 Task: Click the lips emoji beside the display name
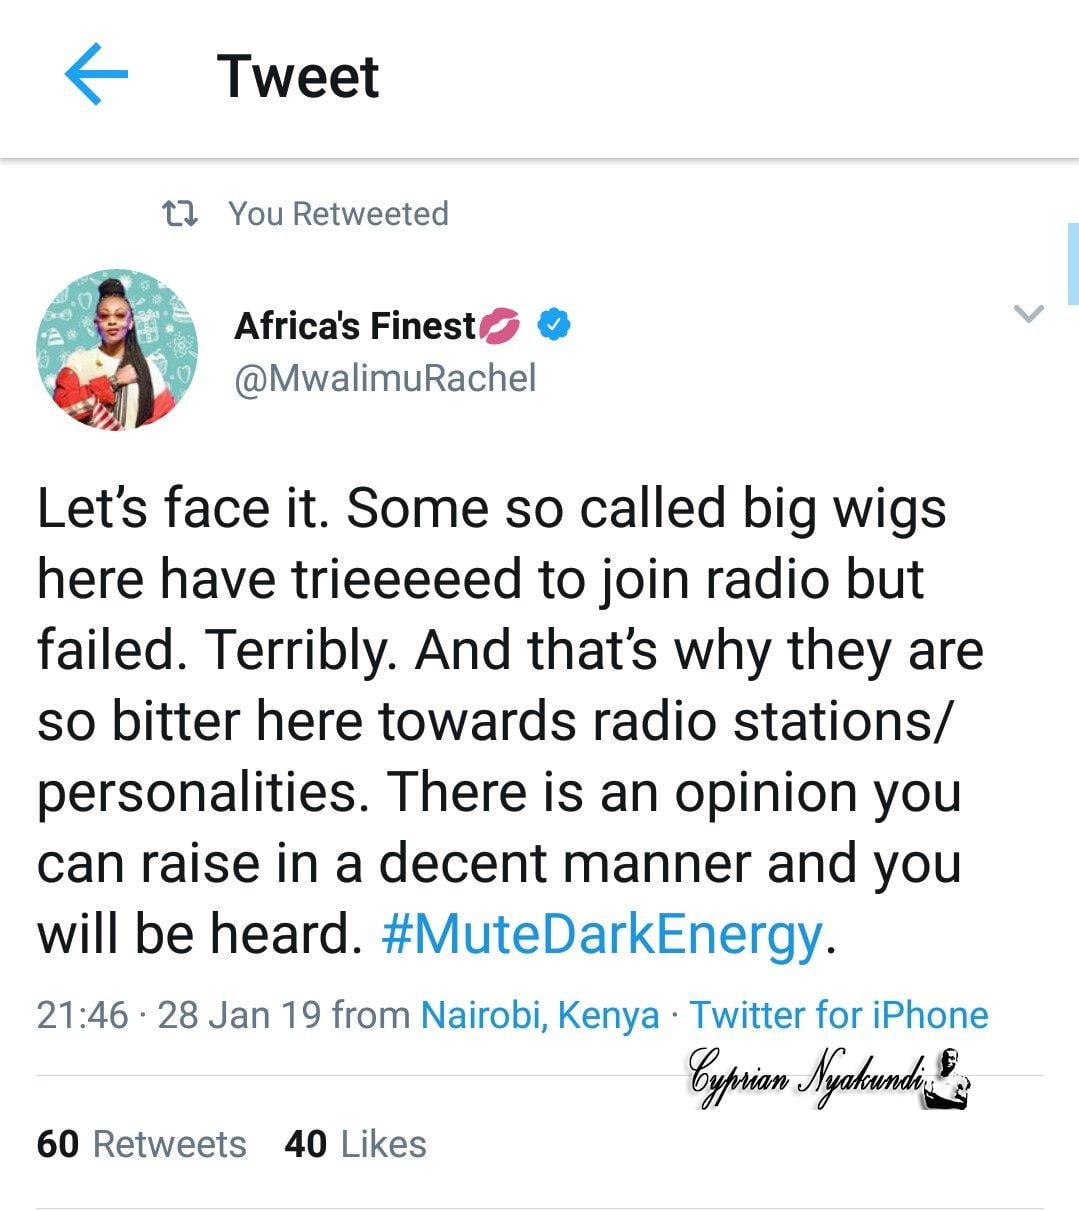pos(500,326)
